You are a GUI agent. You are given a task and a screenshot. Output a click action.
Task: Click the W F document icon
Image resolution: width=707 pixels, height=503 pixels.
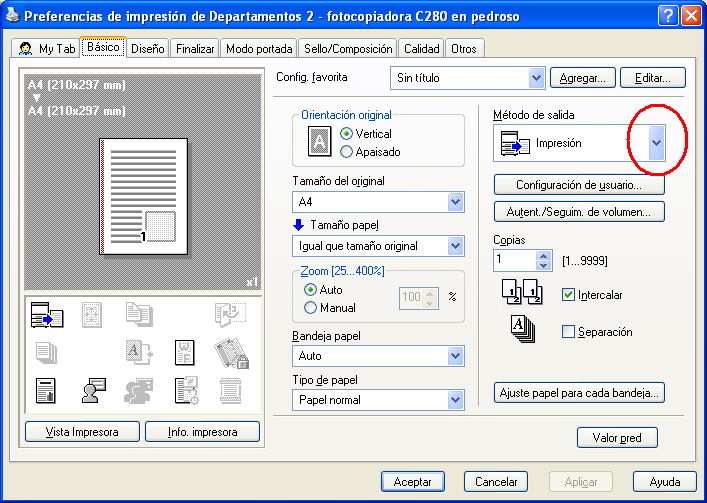tap(185, 352)
